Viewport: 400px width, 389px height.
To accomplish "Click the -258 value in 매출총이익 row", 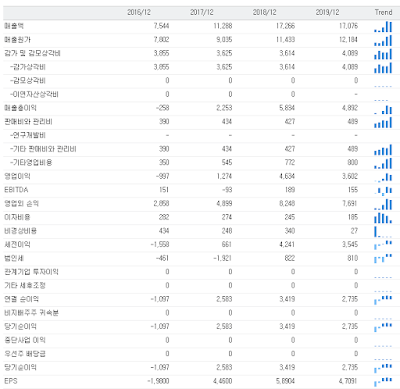I will tap(163, 108).
